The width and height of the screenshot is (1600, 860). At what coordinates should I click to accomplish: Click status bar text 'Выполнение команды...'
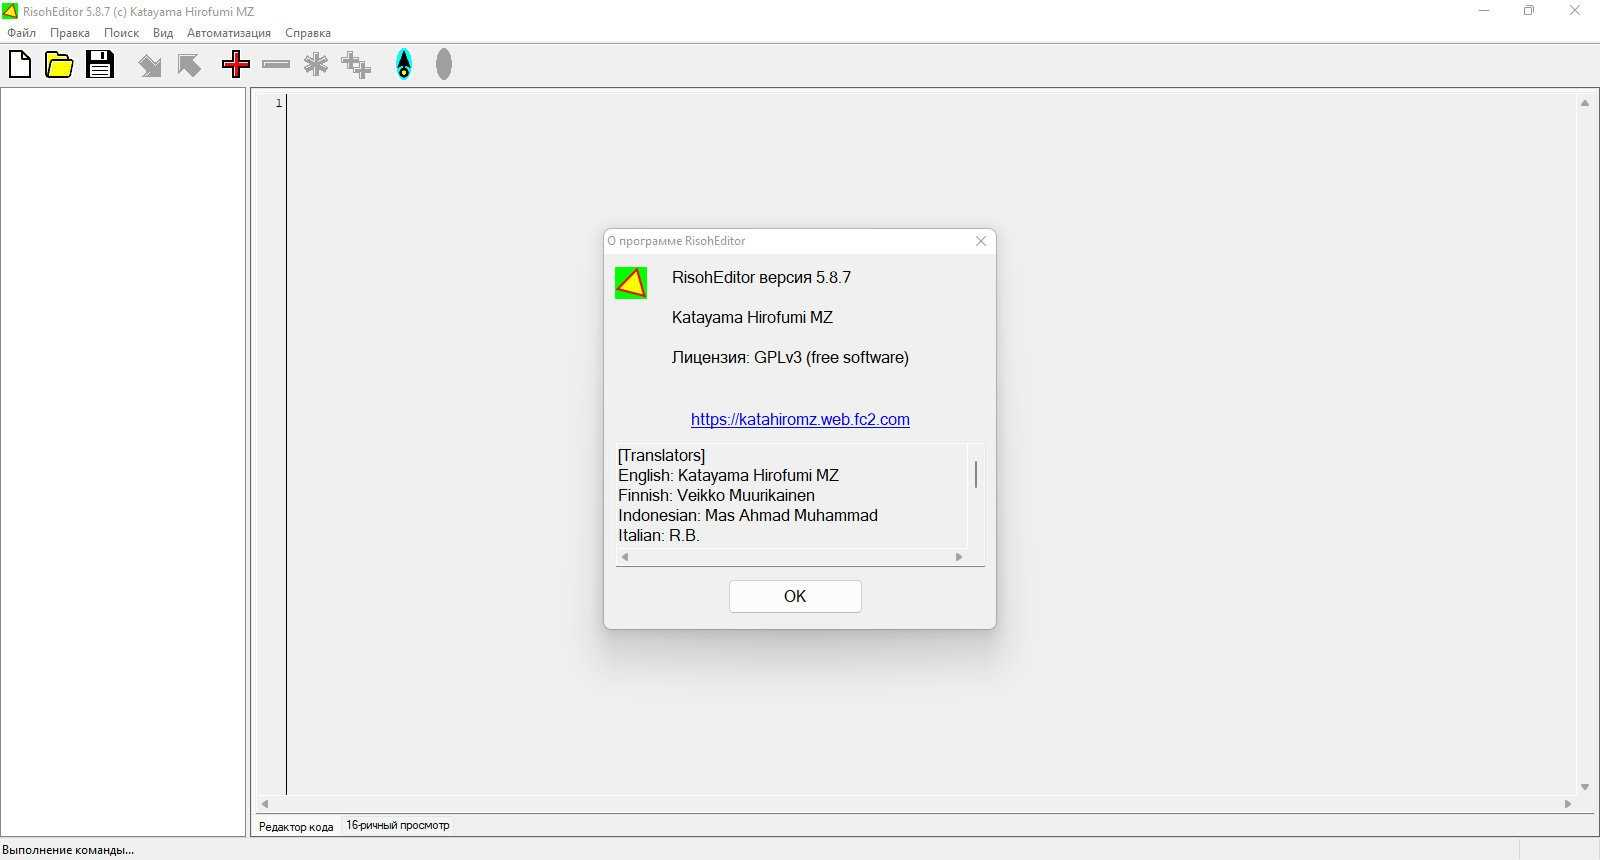pyautogui.click(x=68, y=850)
